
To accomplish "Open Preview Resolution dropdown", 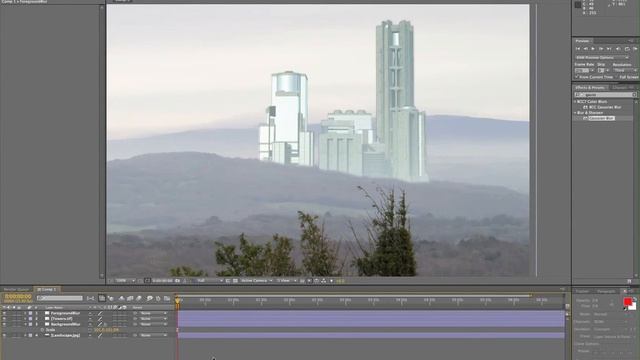I will tap(626, 70).
